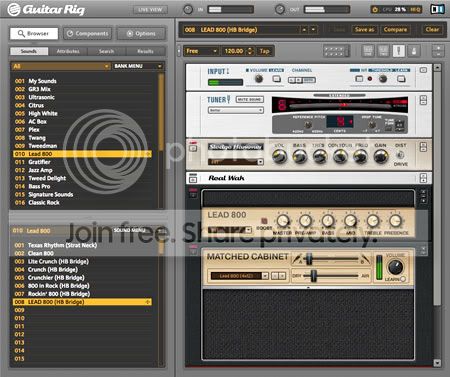The width and height of the screenshot is (450, 377).
Task: Toggle the first tapedeck toolbar icon
Action: pyautogui.click(x=368, y=51)
